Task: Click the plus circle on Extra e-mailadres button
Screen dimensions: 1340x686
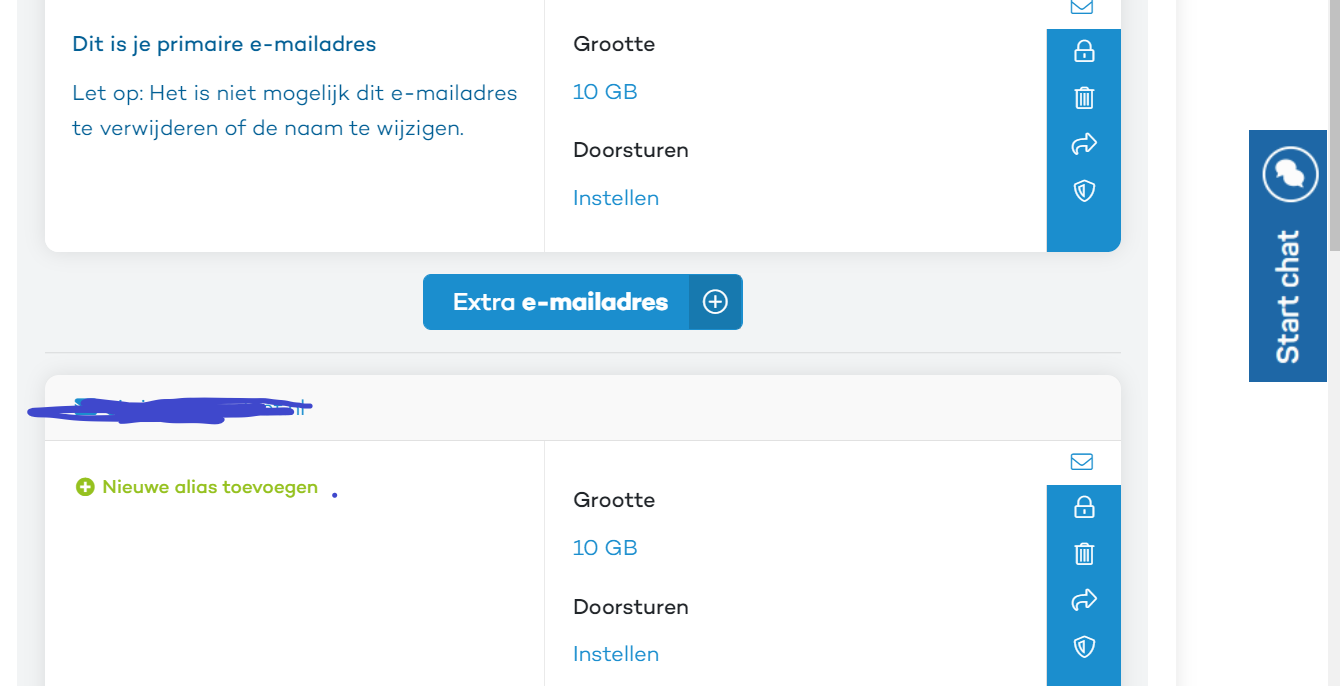Action: [715, 302]
